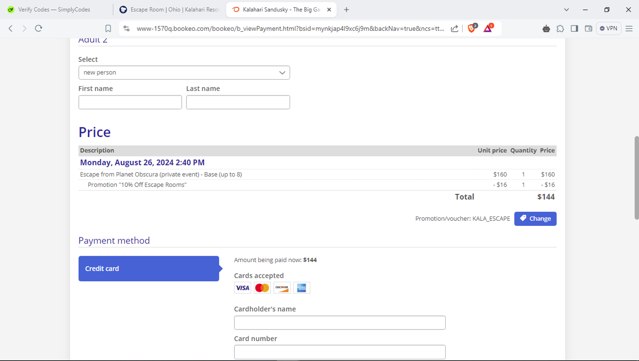Click the Visa card logo
The height and width of the screenshot is (361, 639).
point(242,288)
